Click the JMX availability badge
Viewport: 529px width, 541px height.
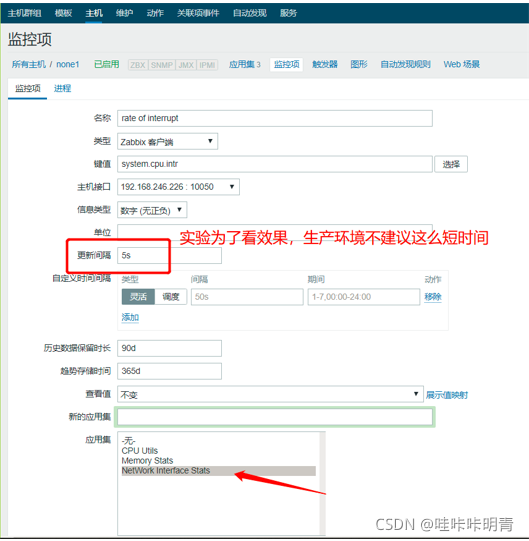[x=186, y=65]
